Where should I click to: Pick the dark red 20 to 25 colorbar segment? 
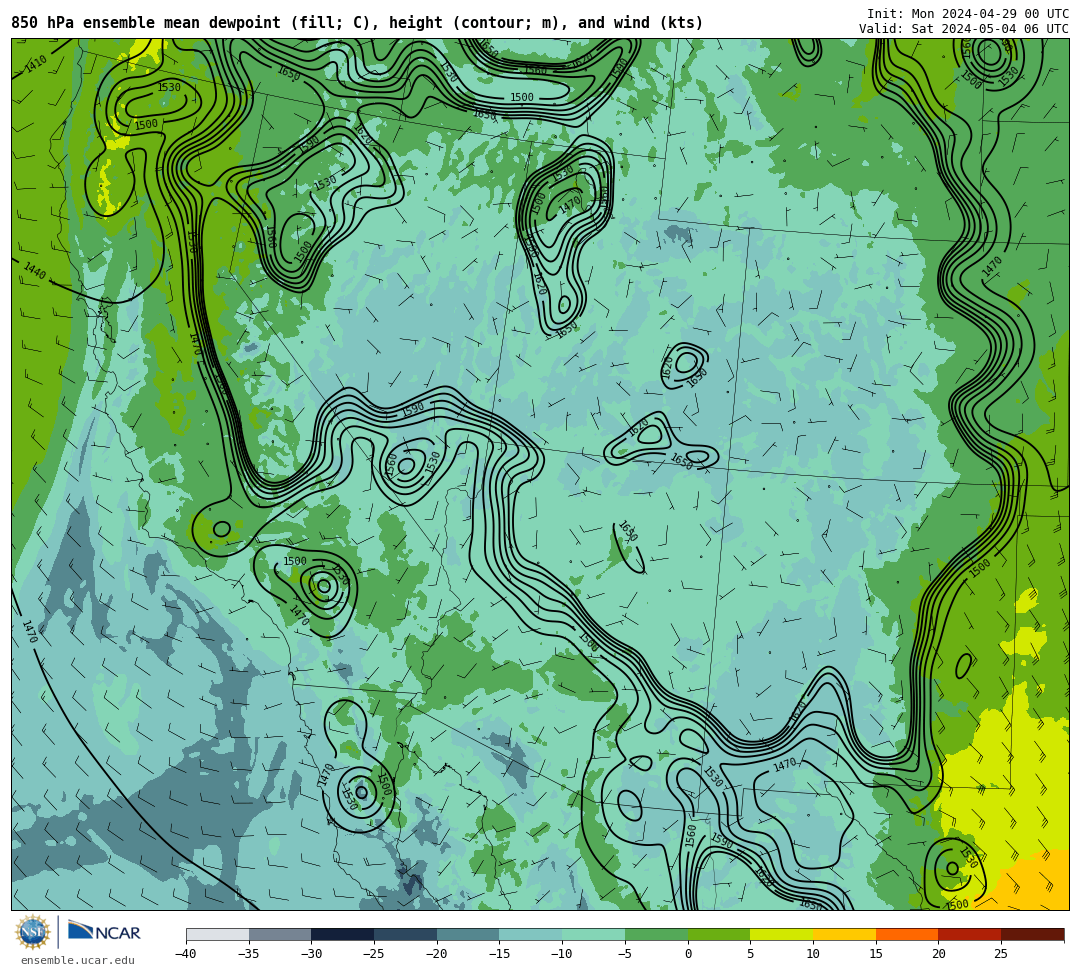tap(970, 934)
